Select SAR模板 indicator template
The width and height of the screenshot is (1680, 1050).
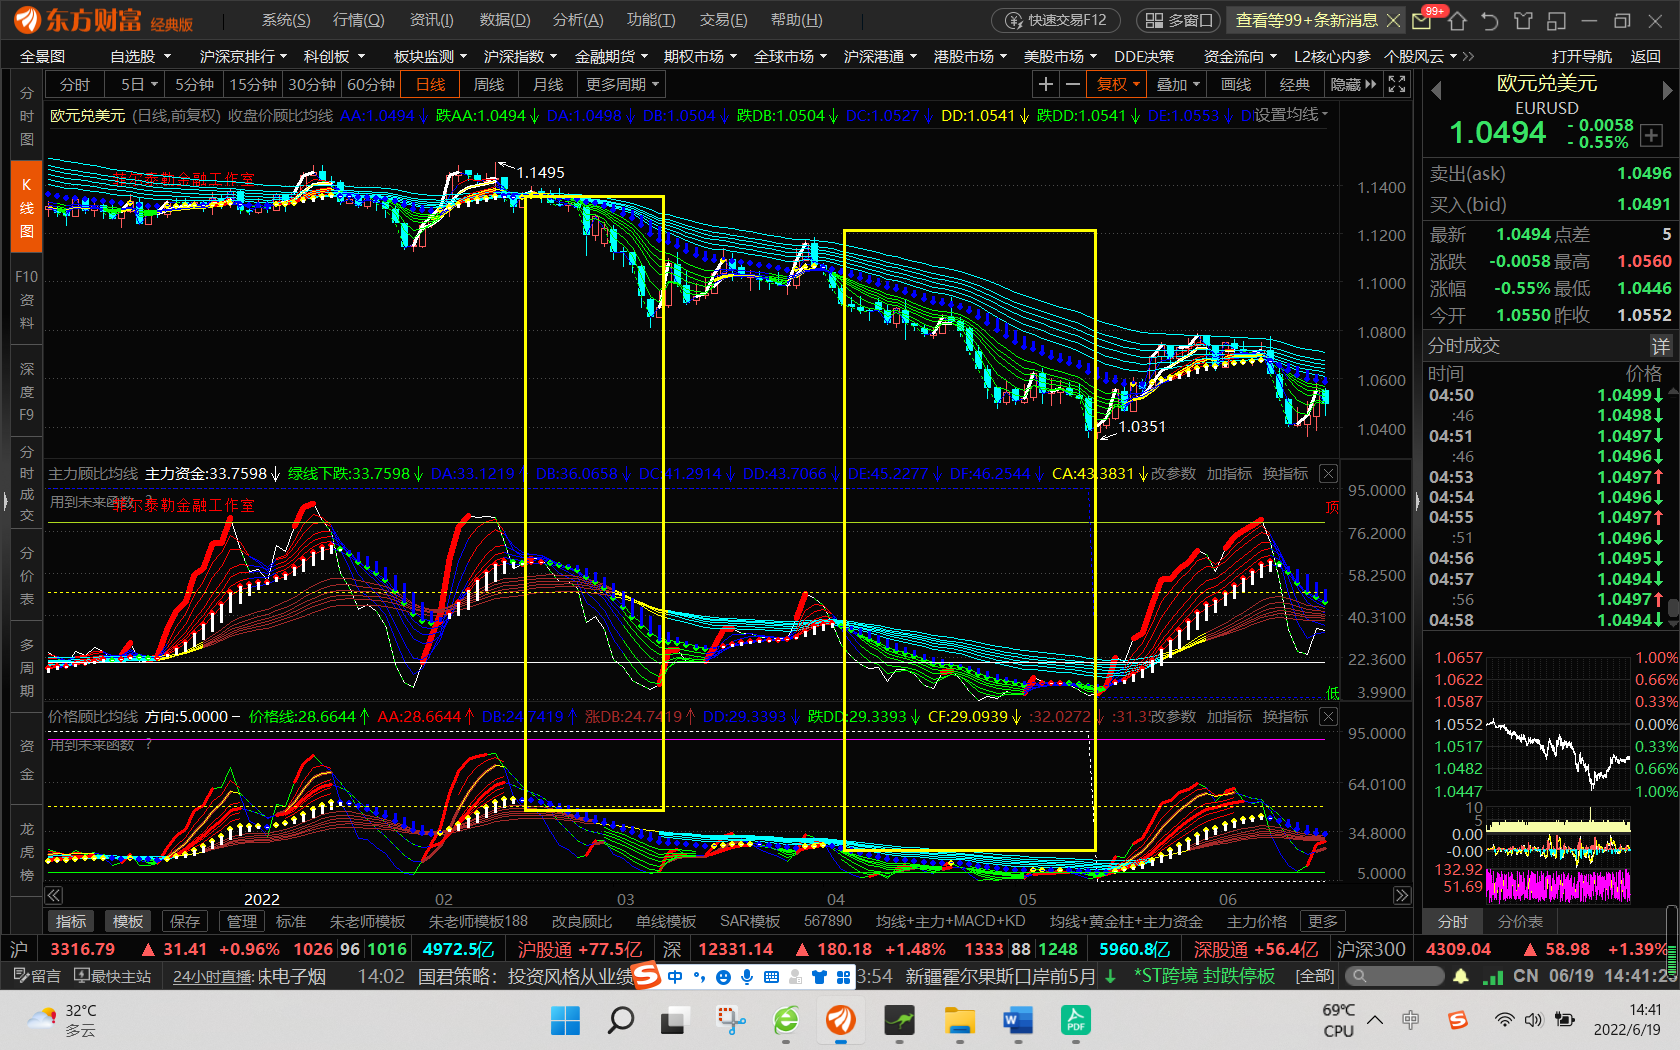750,921
